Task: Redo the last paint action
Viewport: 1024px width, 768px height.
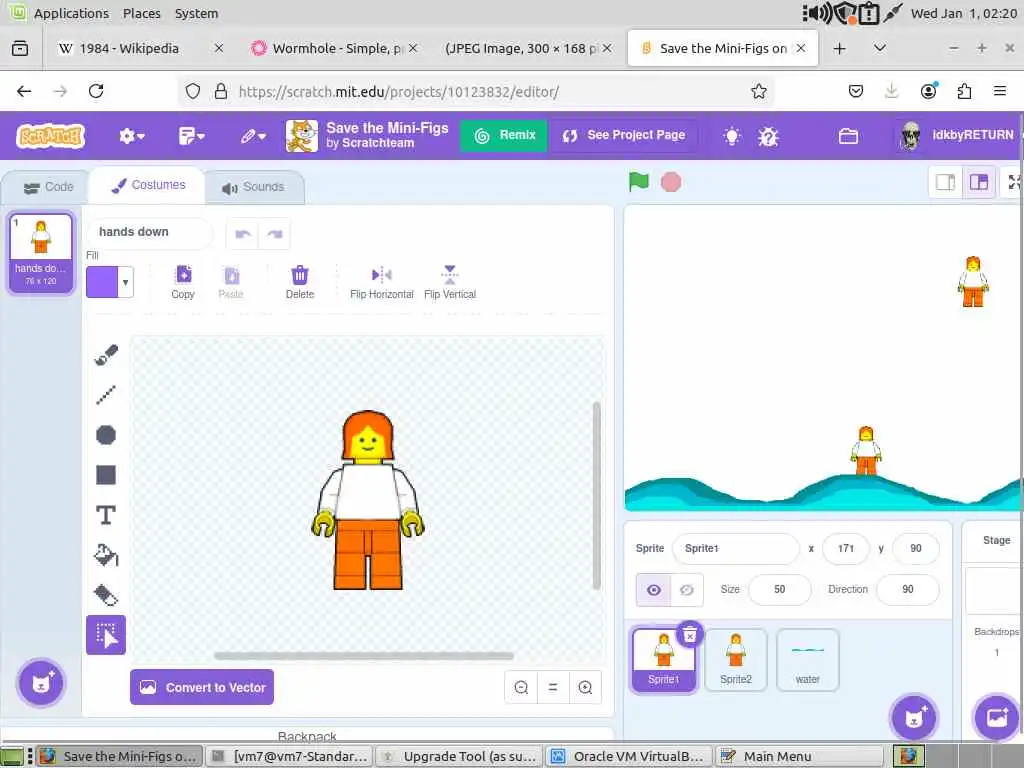Action: (x=275, y=234)
